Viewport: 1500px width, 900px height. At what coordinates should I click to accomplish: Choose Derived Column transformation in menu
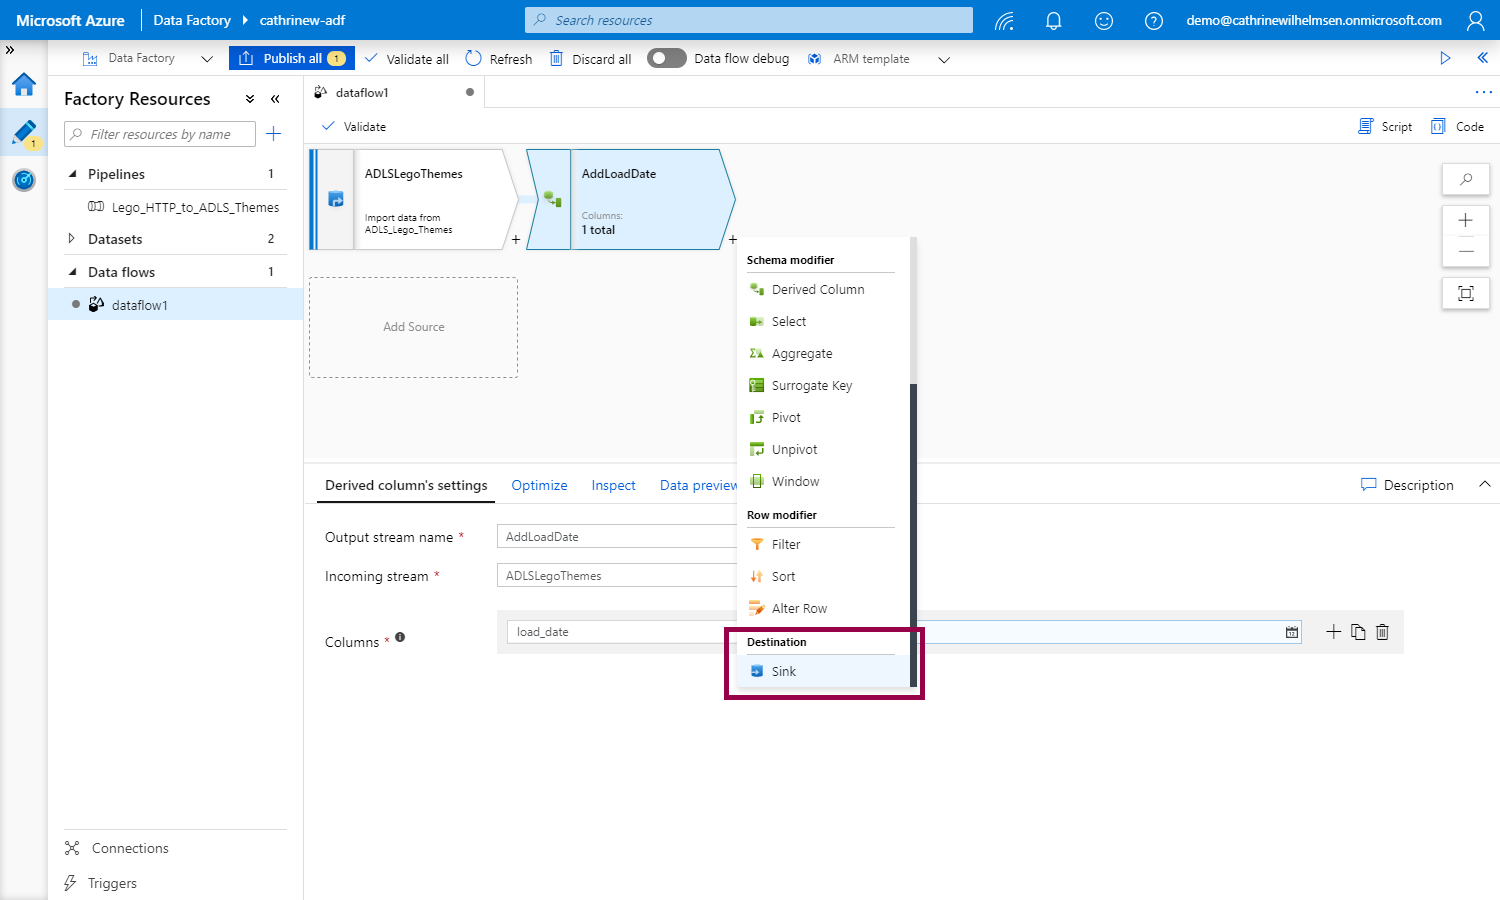pyautogui.click(x=817, y=289)
